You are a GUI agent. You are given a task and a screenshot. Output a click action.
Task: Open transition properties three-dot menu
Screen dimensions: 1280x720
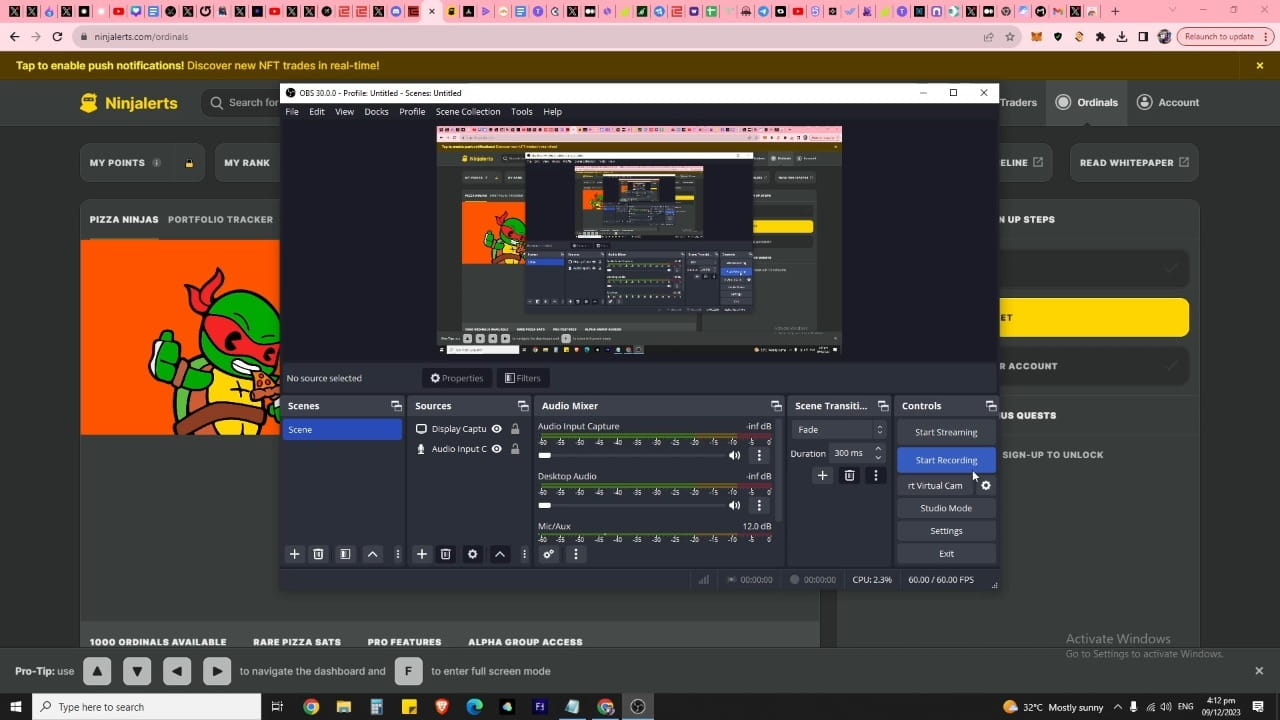(x=876, y=476)
